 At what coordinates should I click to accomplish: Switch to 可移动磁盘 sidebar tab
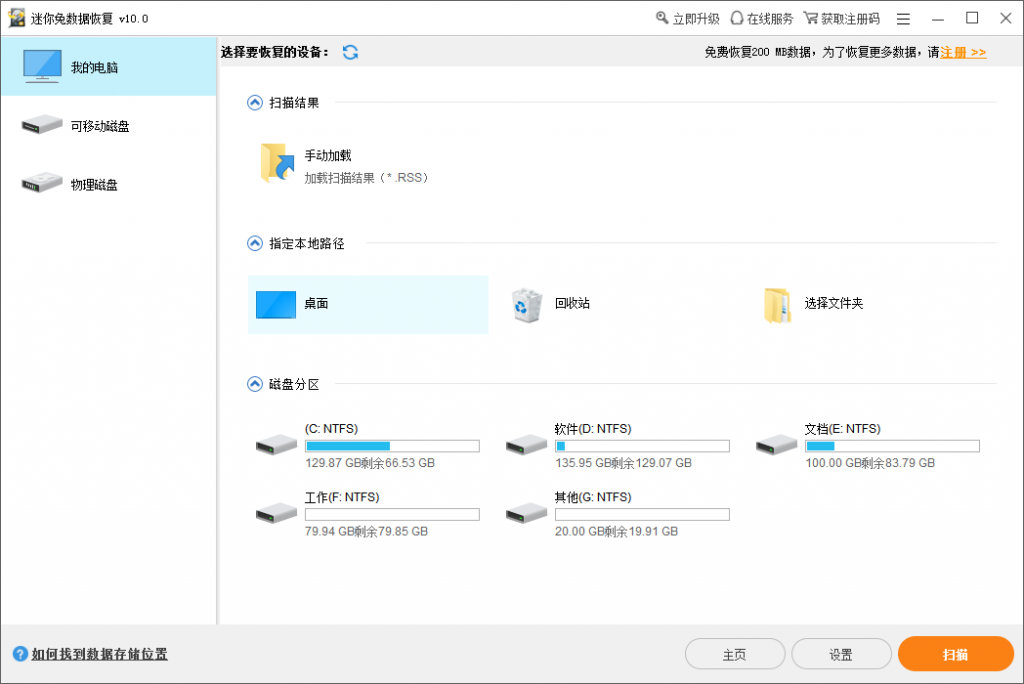click(108, 125)
